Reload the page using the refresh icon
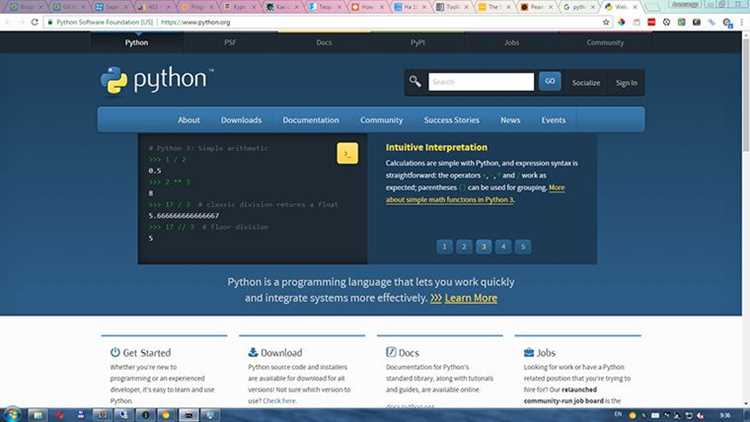 point(34,22)
